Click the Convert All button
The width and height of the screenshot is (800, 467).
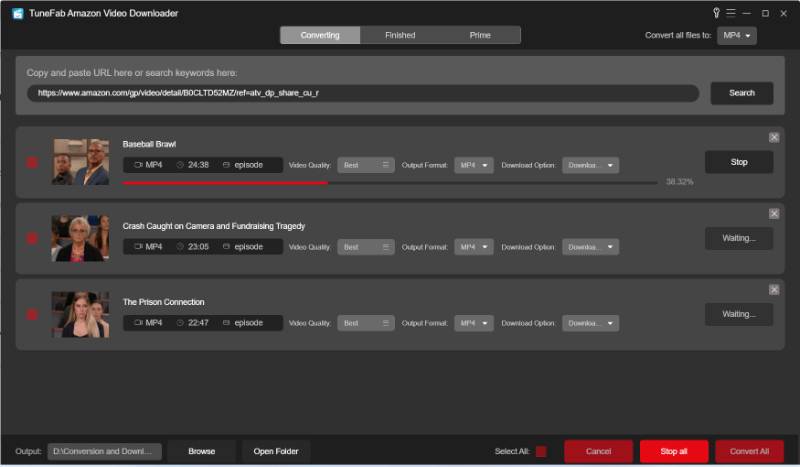pyautogui.click(x=749, y=451)
